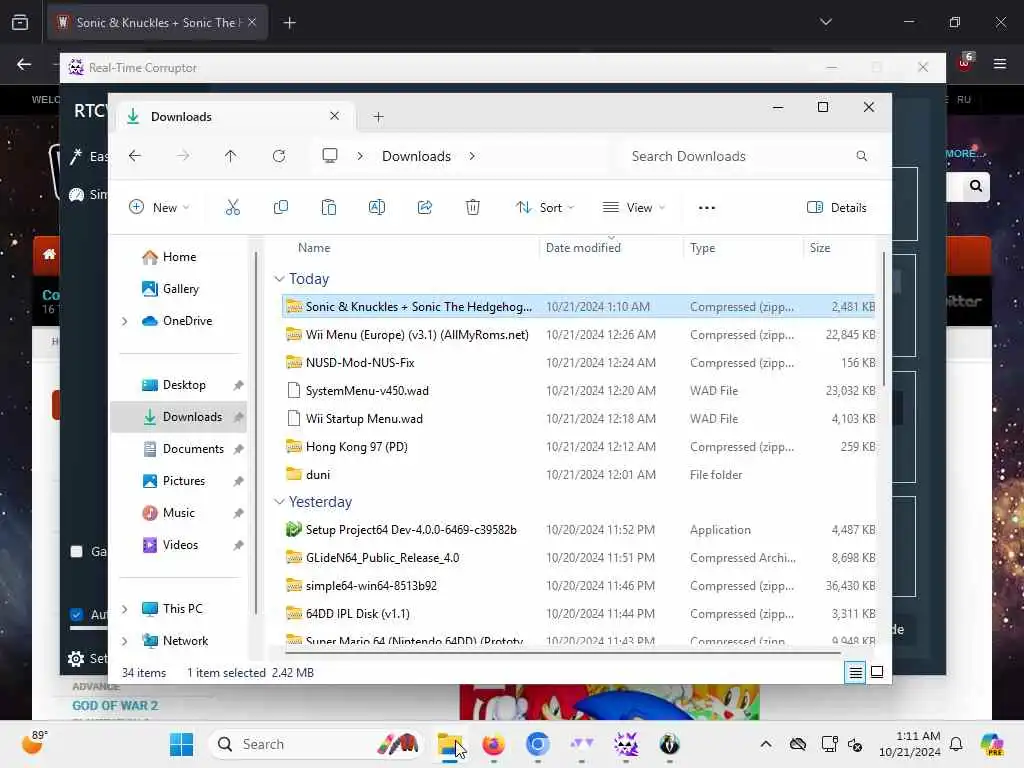Open a new browser tab
The height and width of the screenshot is (768, 1024).
(x=289, y=23)
